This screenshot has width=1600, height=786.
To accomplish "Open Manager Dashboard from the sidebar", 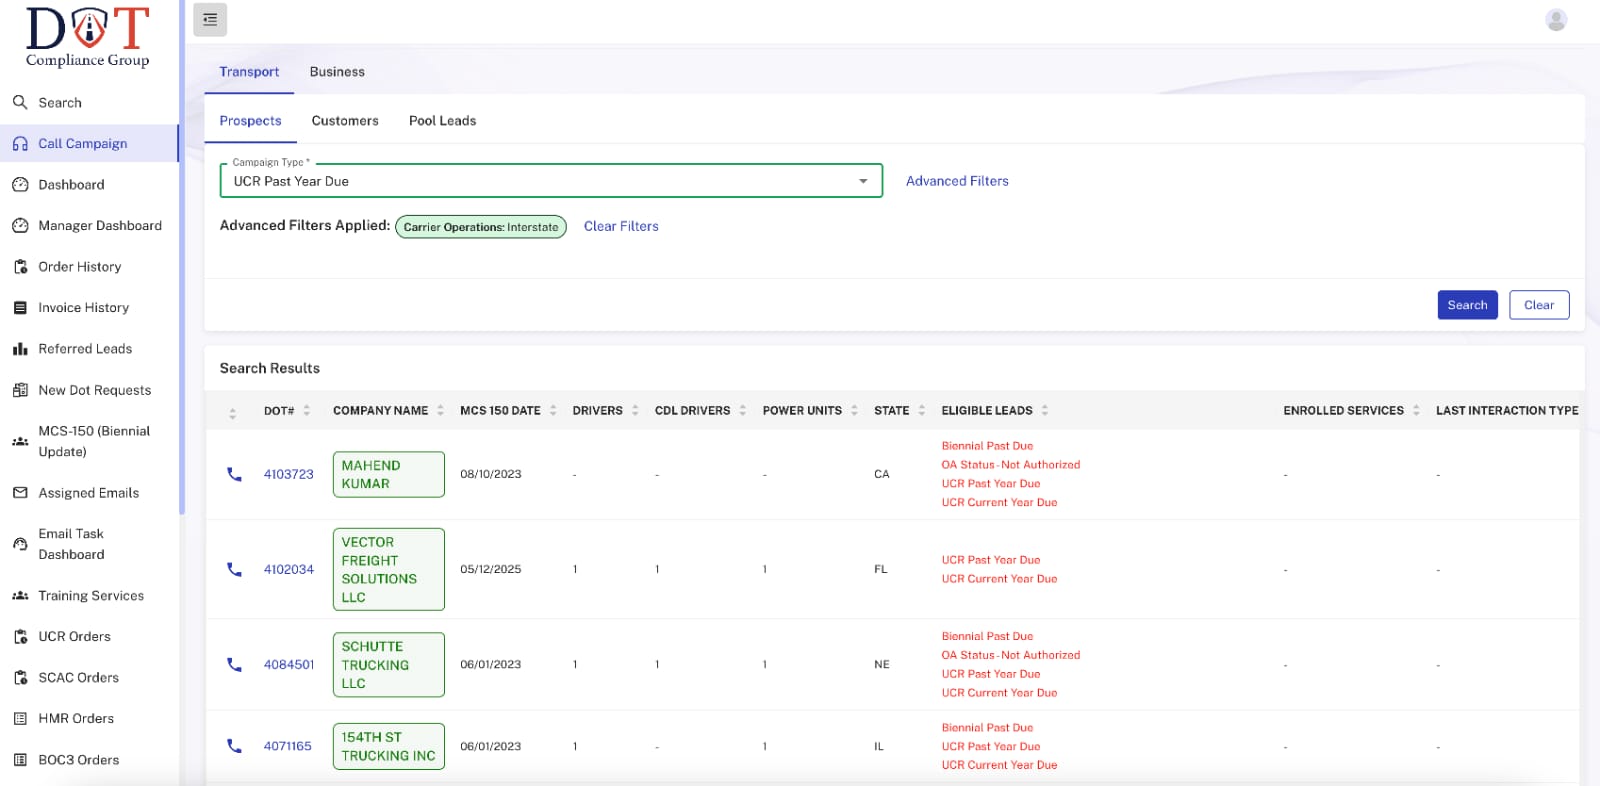I will tap(99, 226).
